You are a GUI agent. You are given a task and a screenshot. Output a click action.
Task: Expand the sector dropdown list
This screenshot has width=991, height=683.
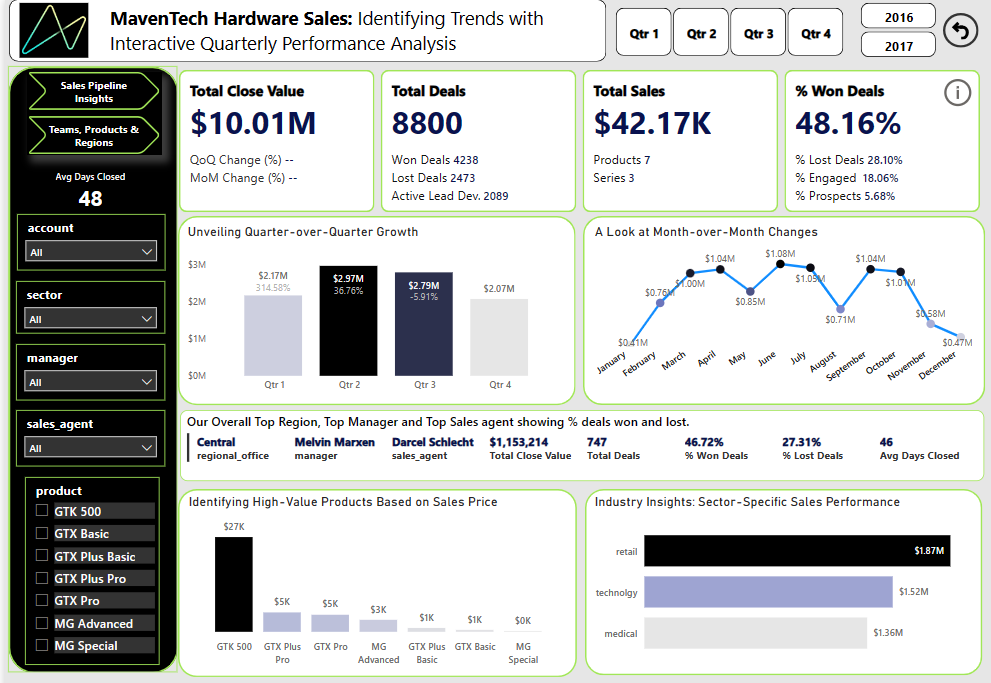click(x=91, y=319)
